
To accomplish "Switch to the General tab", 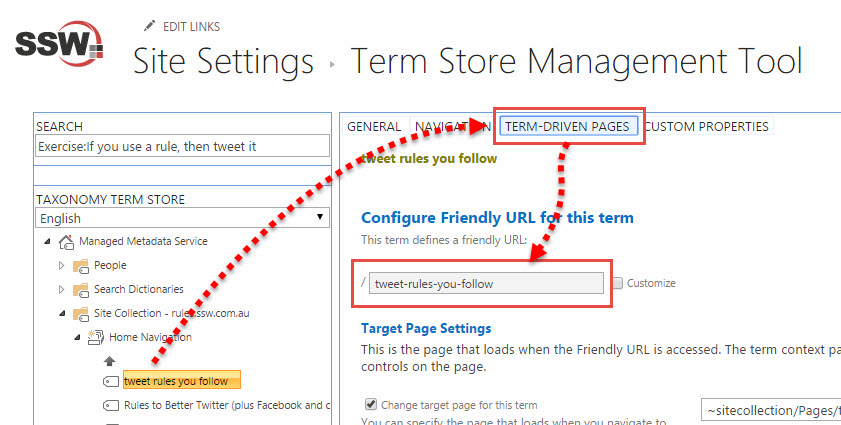I will pos(373,127).
